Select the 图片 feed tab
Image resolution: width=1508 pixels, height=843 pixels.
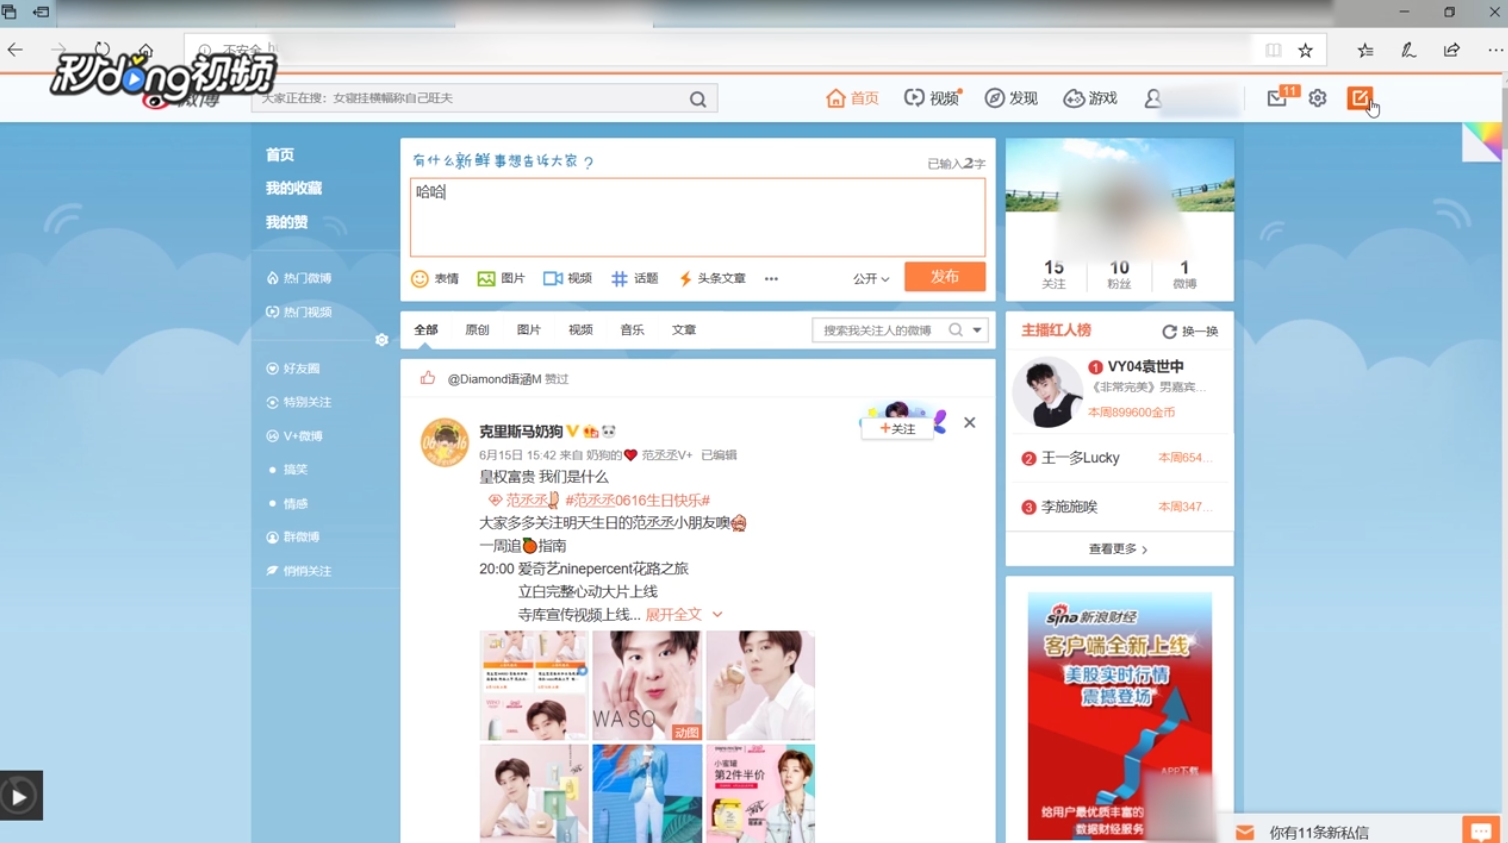(x=529, y=330)
